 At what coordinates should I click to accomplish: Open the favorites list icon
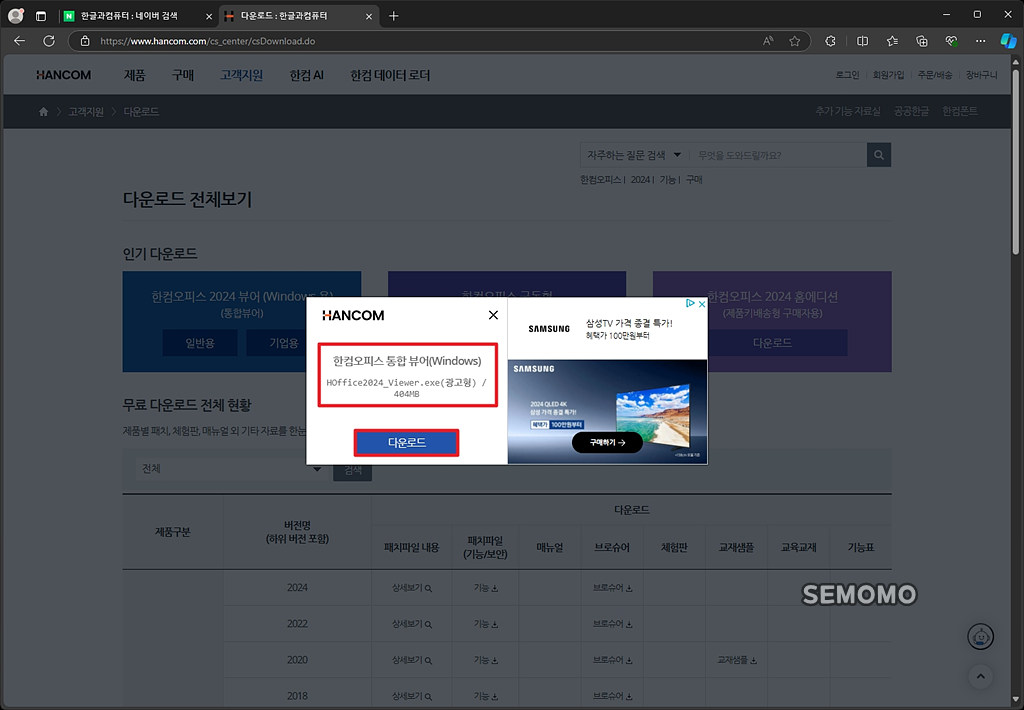[892, 41]
